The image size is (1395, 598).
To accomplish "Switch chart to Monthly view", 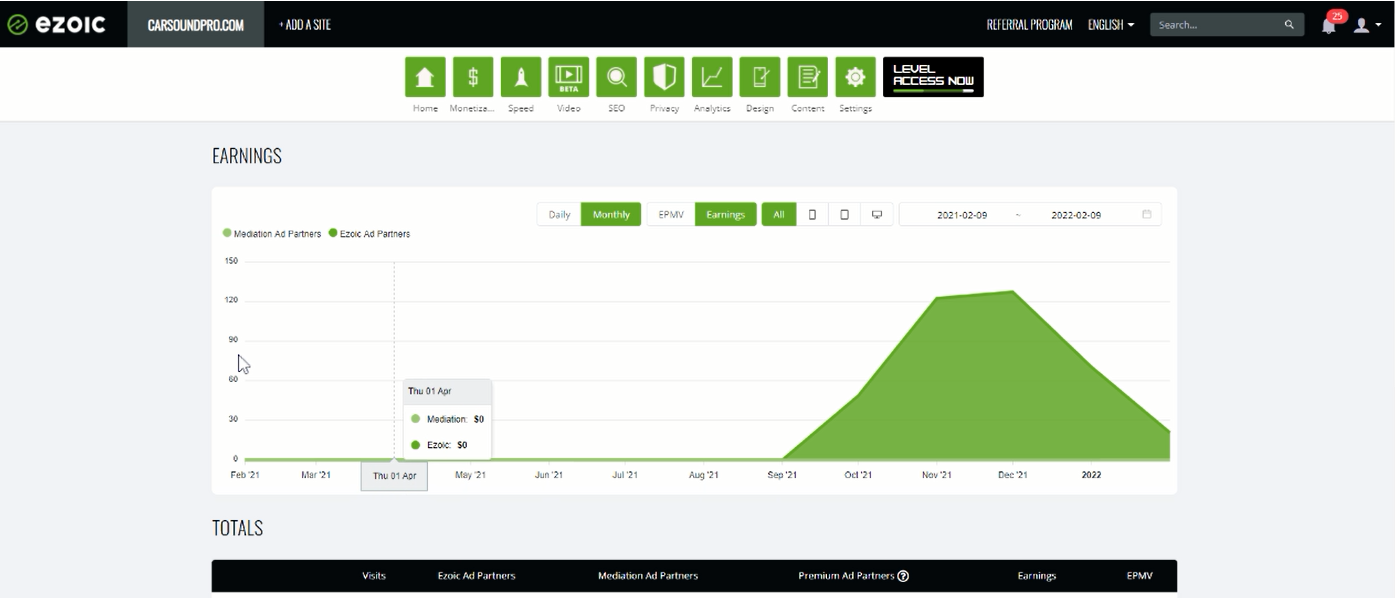I will (611, 214).
